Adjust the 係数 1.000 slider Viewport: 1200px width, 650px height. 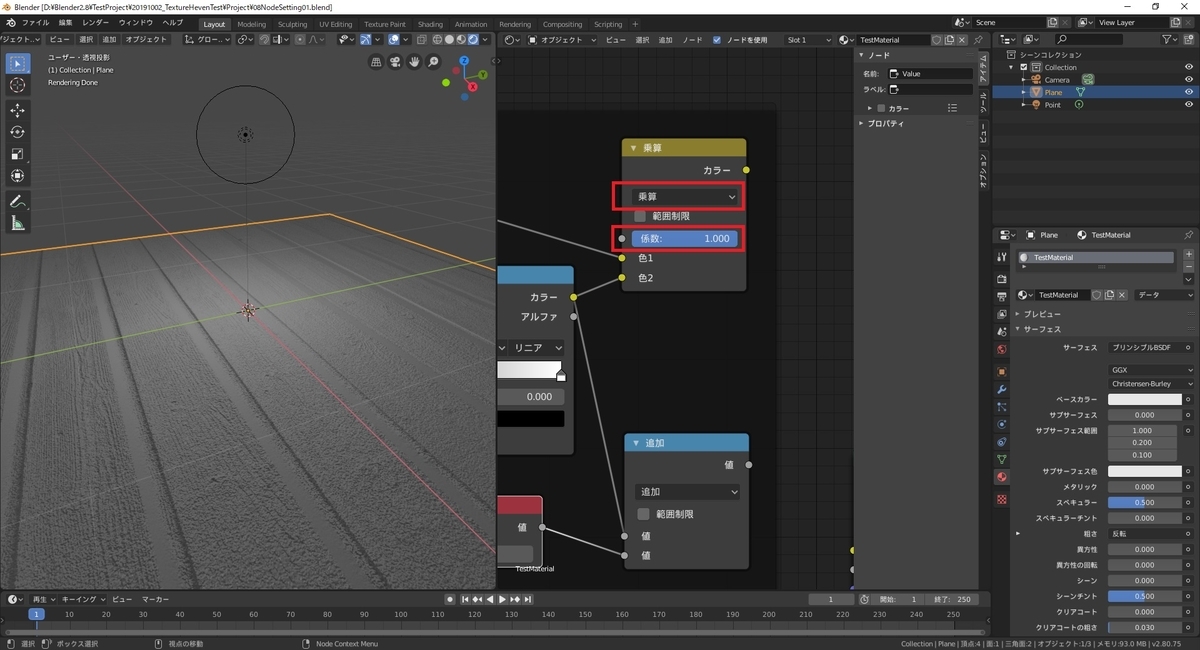(x=684, y=239)
